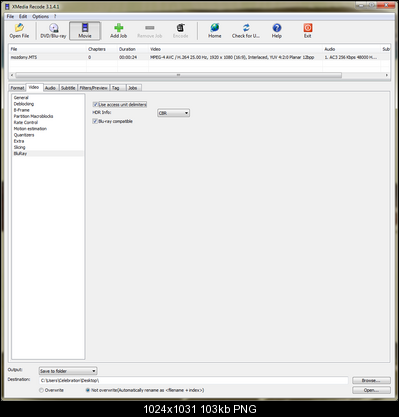399x417 pixels.
Task: Click the green Add Job icon
Action: [118, 28]
